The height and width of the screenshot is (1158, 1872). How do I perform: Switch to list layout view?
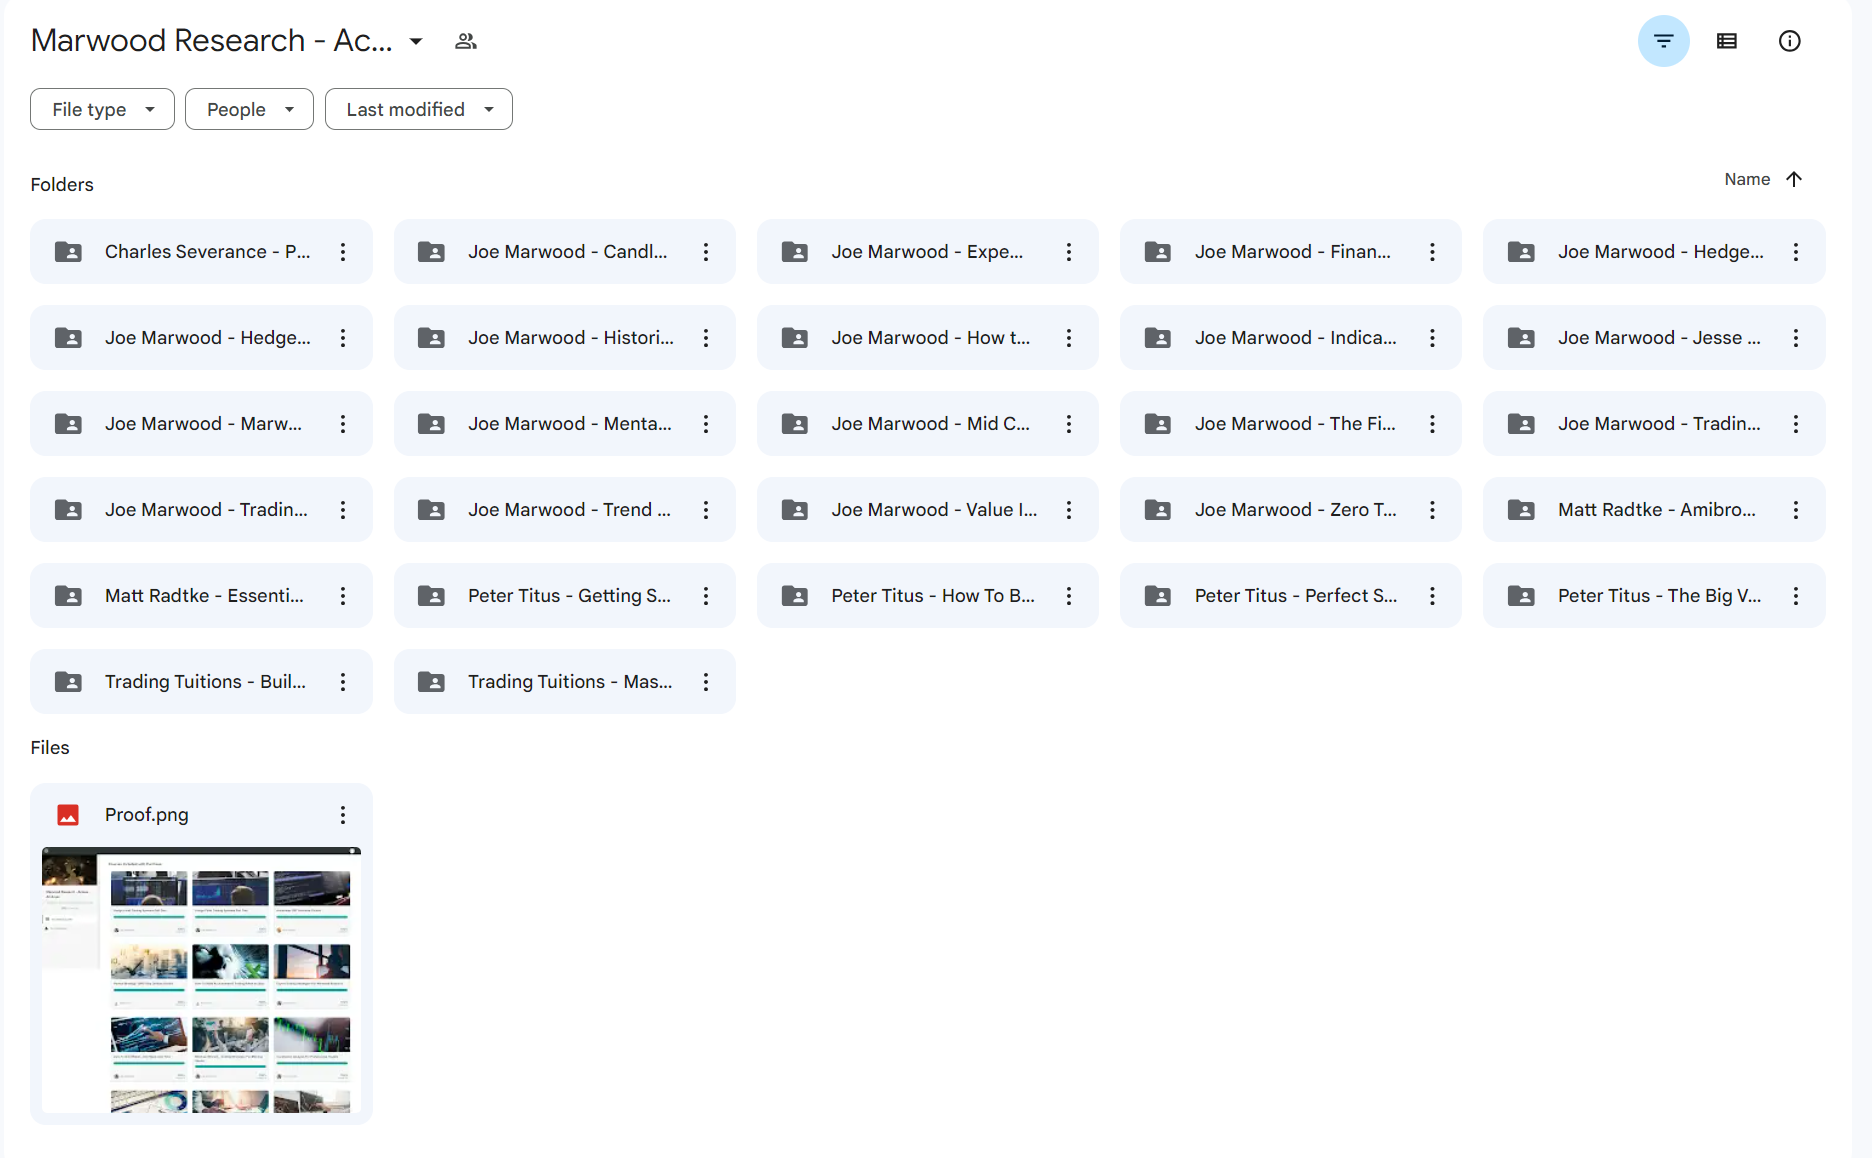click(1727, 41)
